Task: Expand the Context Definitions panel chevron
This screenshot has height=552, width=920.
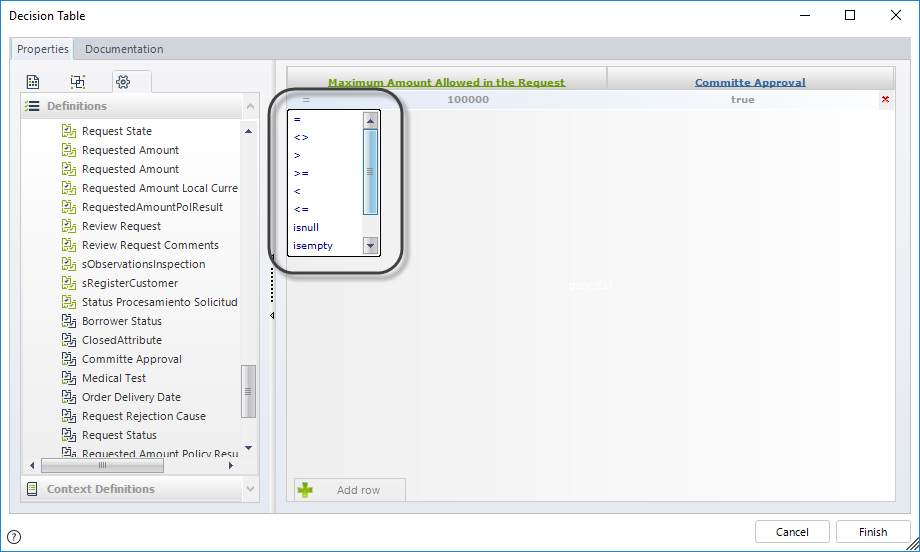Action: pyautogui.click(x=251, y=489)
